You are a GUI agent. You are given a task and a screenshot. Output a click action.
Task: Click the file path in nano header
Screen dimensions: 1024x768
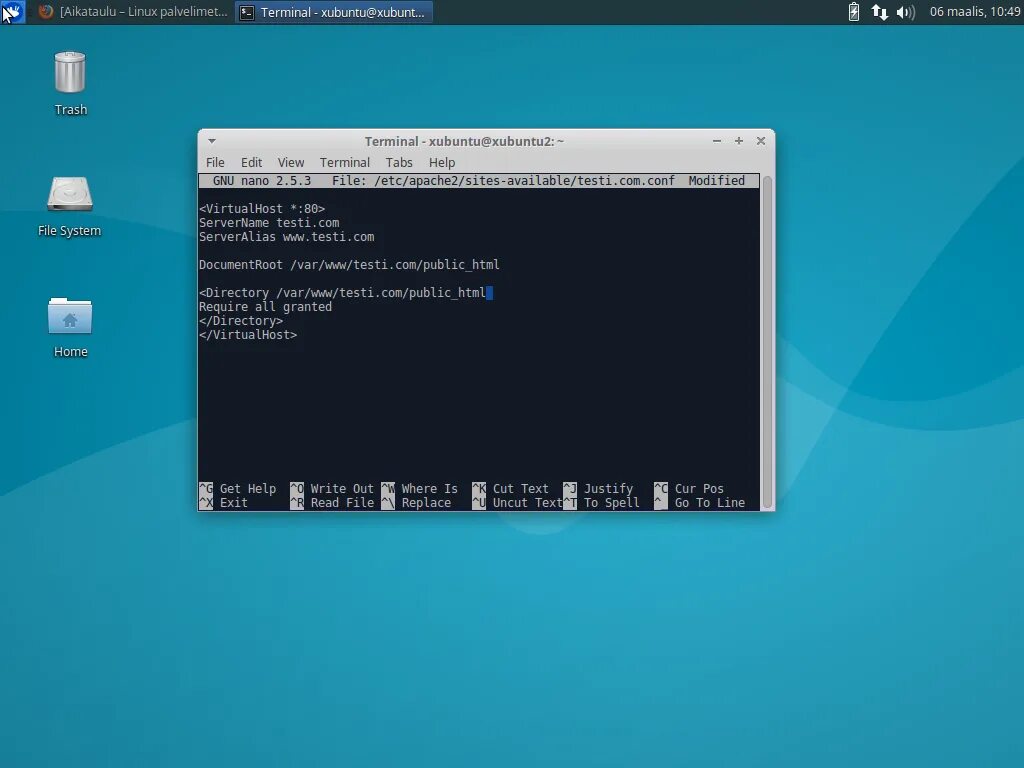(x=524, y=181)
